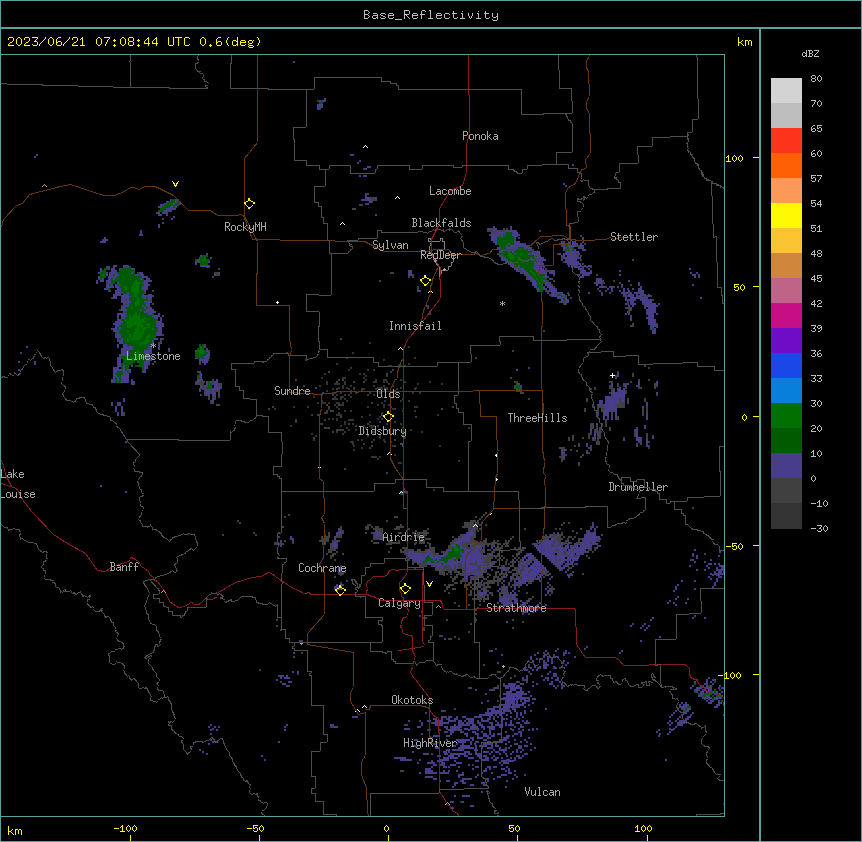Image resolution: width=862 pixels, height=842 pixels.
Task: Click the Vulcan label
Action: [543, 792]
